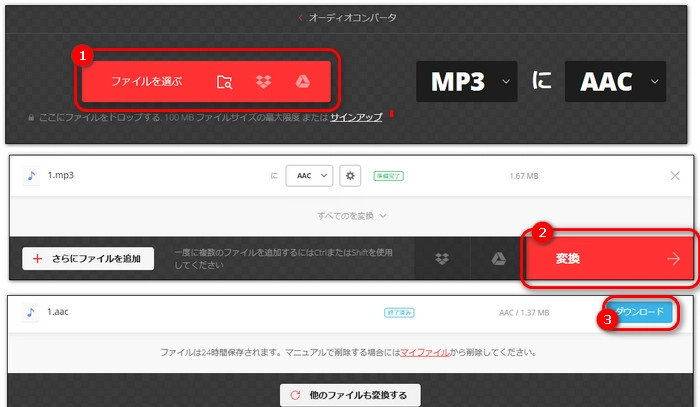Image resolution: width=700 pixels, height=407 pixels.
Task: Follow the サインアップ link
Action: [x=356, y=117]
